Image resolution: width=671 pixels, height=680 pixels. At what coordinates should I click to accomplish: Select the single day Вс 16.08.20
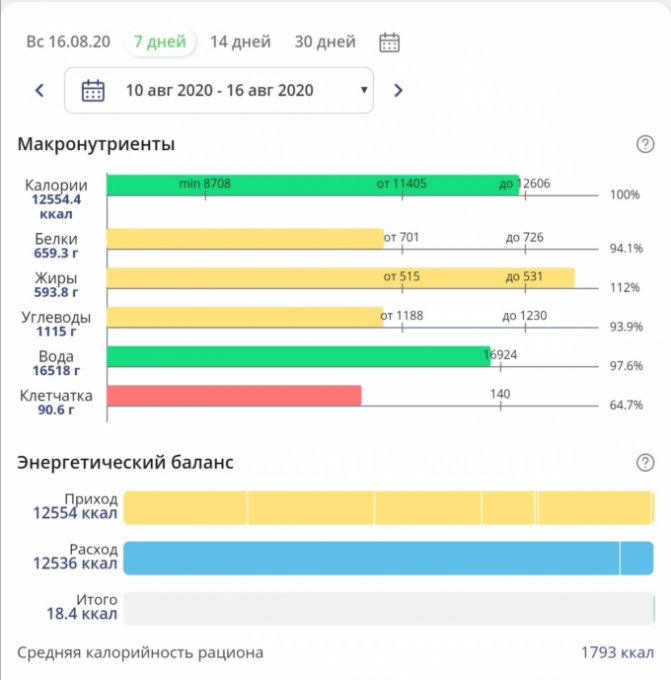(67, 42)
